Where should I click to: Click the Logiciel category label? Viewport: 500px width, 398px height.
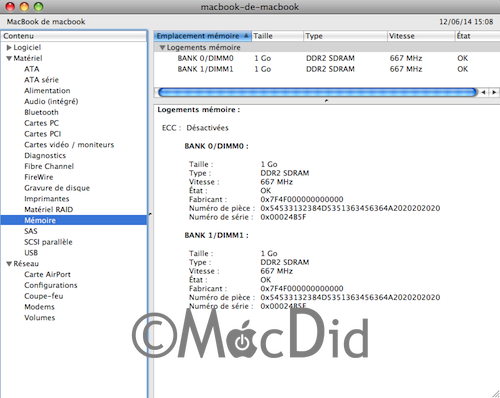click(27, 47)
